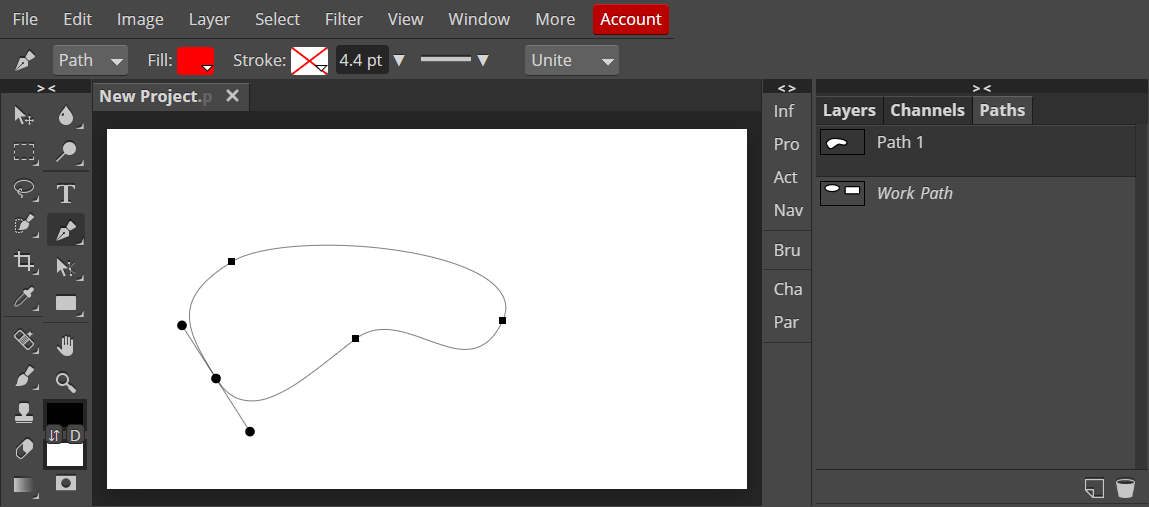Open the Image menu
This screenshot has width=1149, height=507.
tap(140, 19)
